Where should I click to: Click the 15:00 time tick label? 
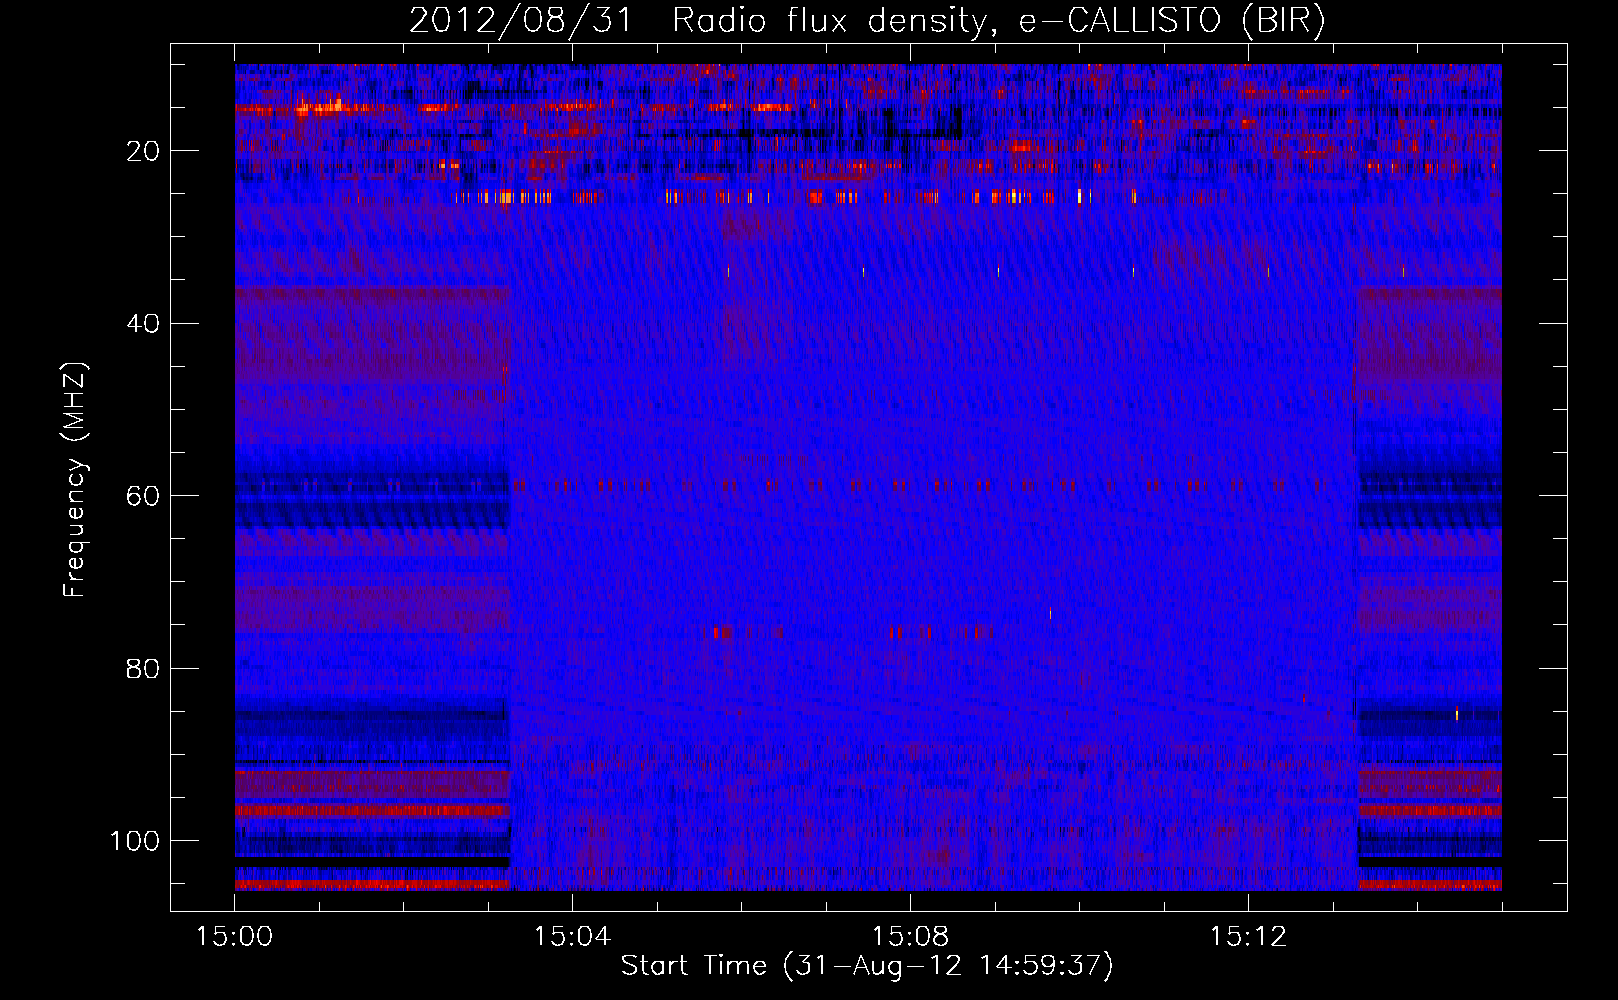click(235, 937)
